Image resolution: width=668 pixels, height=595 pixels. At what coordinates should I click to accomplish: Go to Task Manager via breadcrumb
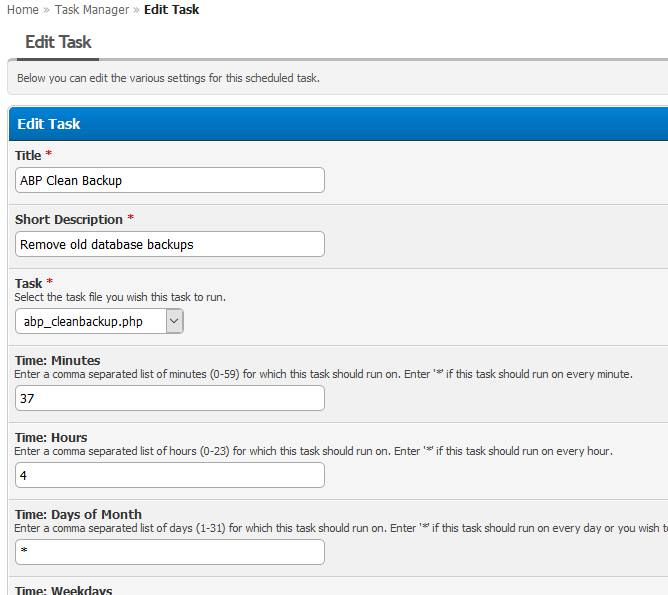[x=91, y=10]
